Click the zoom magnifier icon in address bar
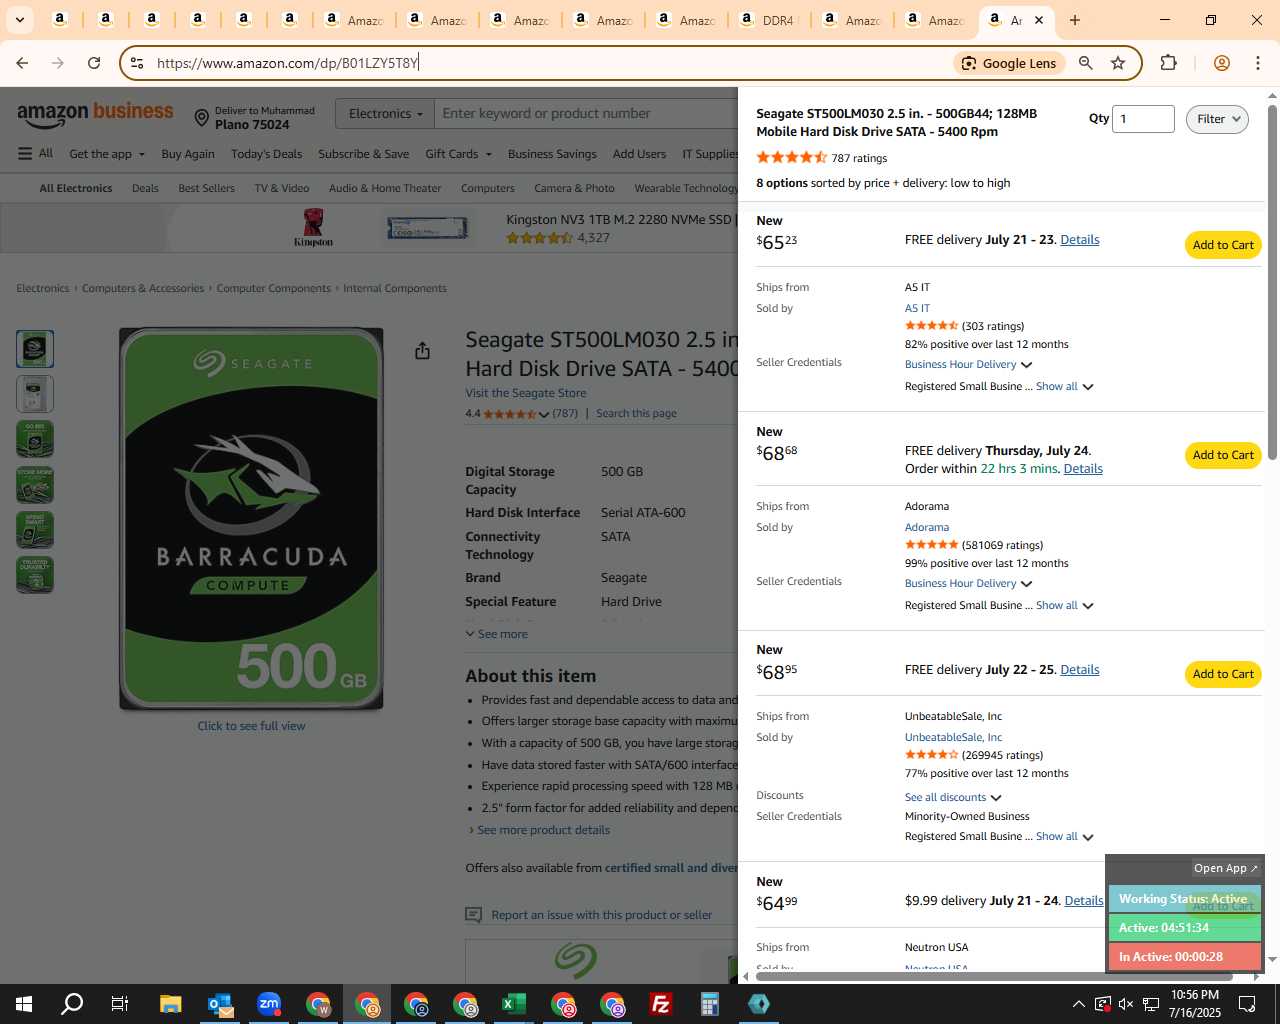Viewport: 1280px width, 1024px height. pyautogui.click(x=1085, y=63)
